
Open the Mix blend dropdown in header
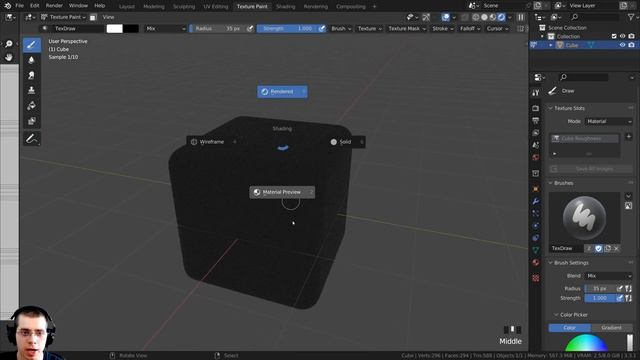tap(165, 29)
